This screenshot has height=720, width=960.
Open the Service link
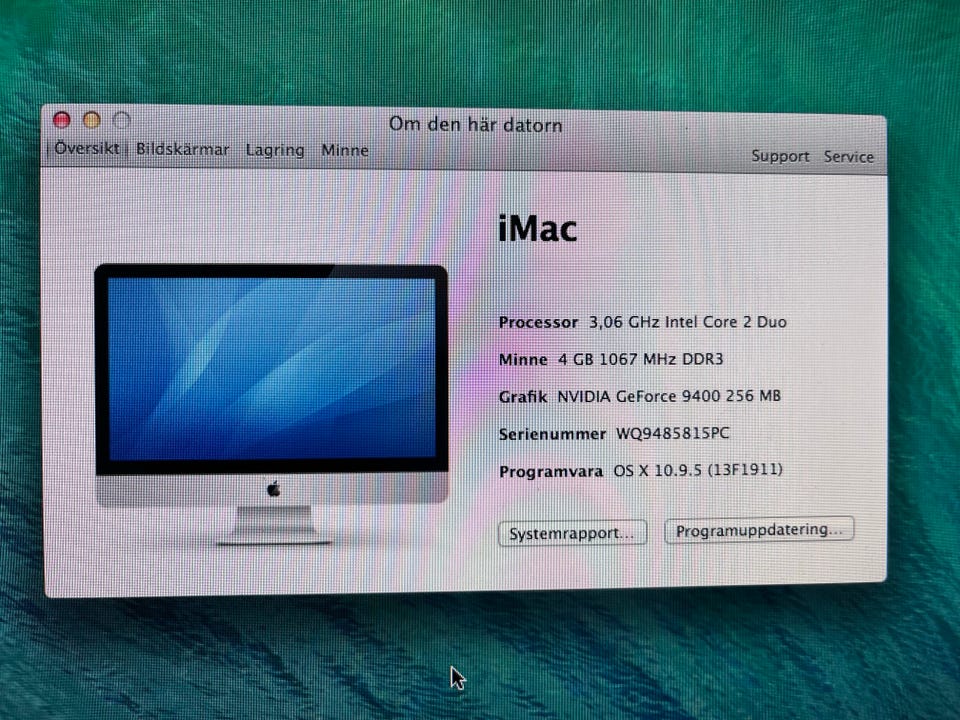[x=849, y=157]
